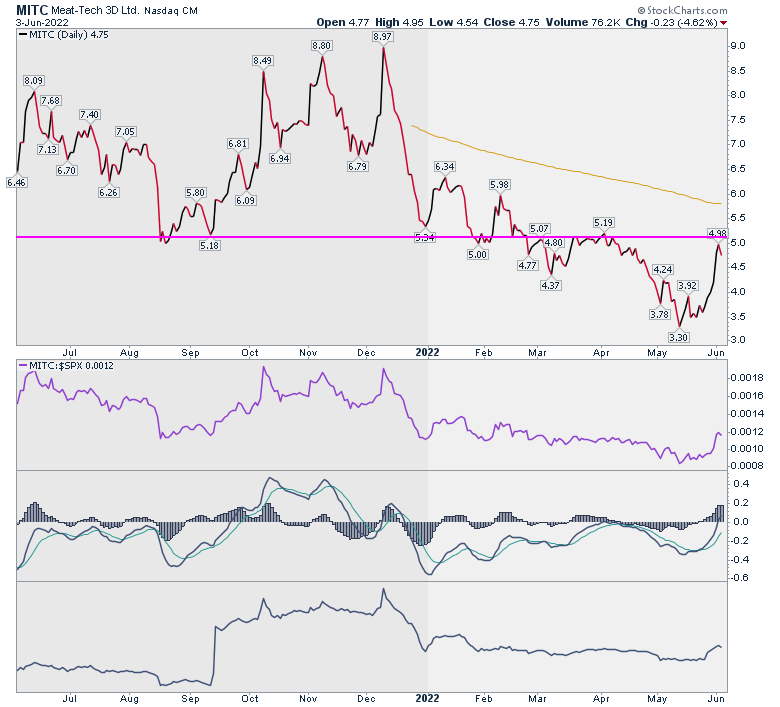Click the 6.46 starting price label
The width and height of the screenshot is (780, 707).
(16, 183)
